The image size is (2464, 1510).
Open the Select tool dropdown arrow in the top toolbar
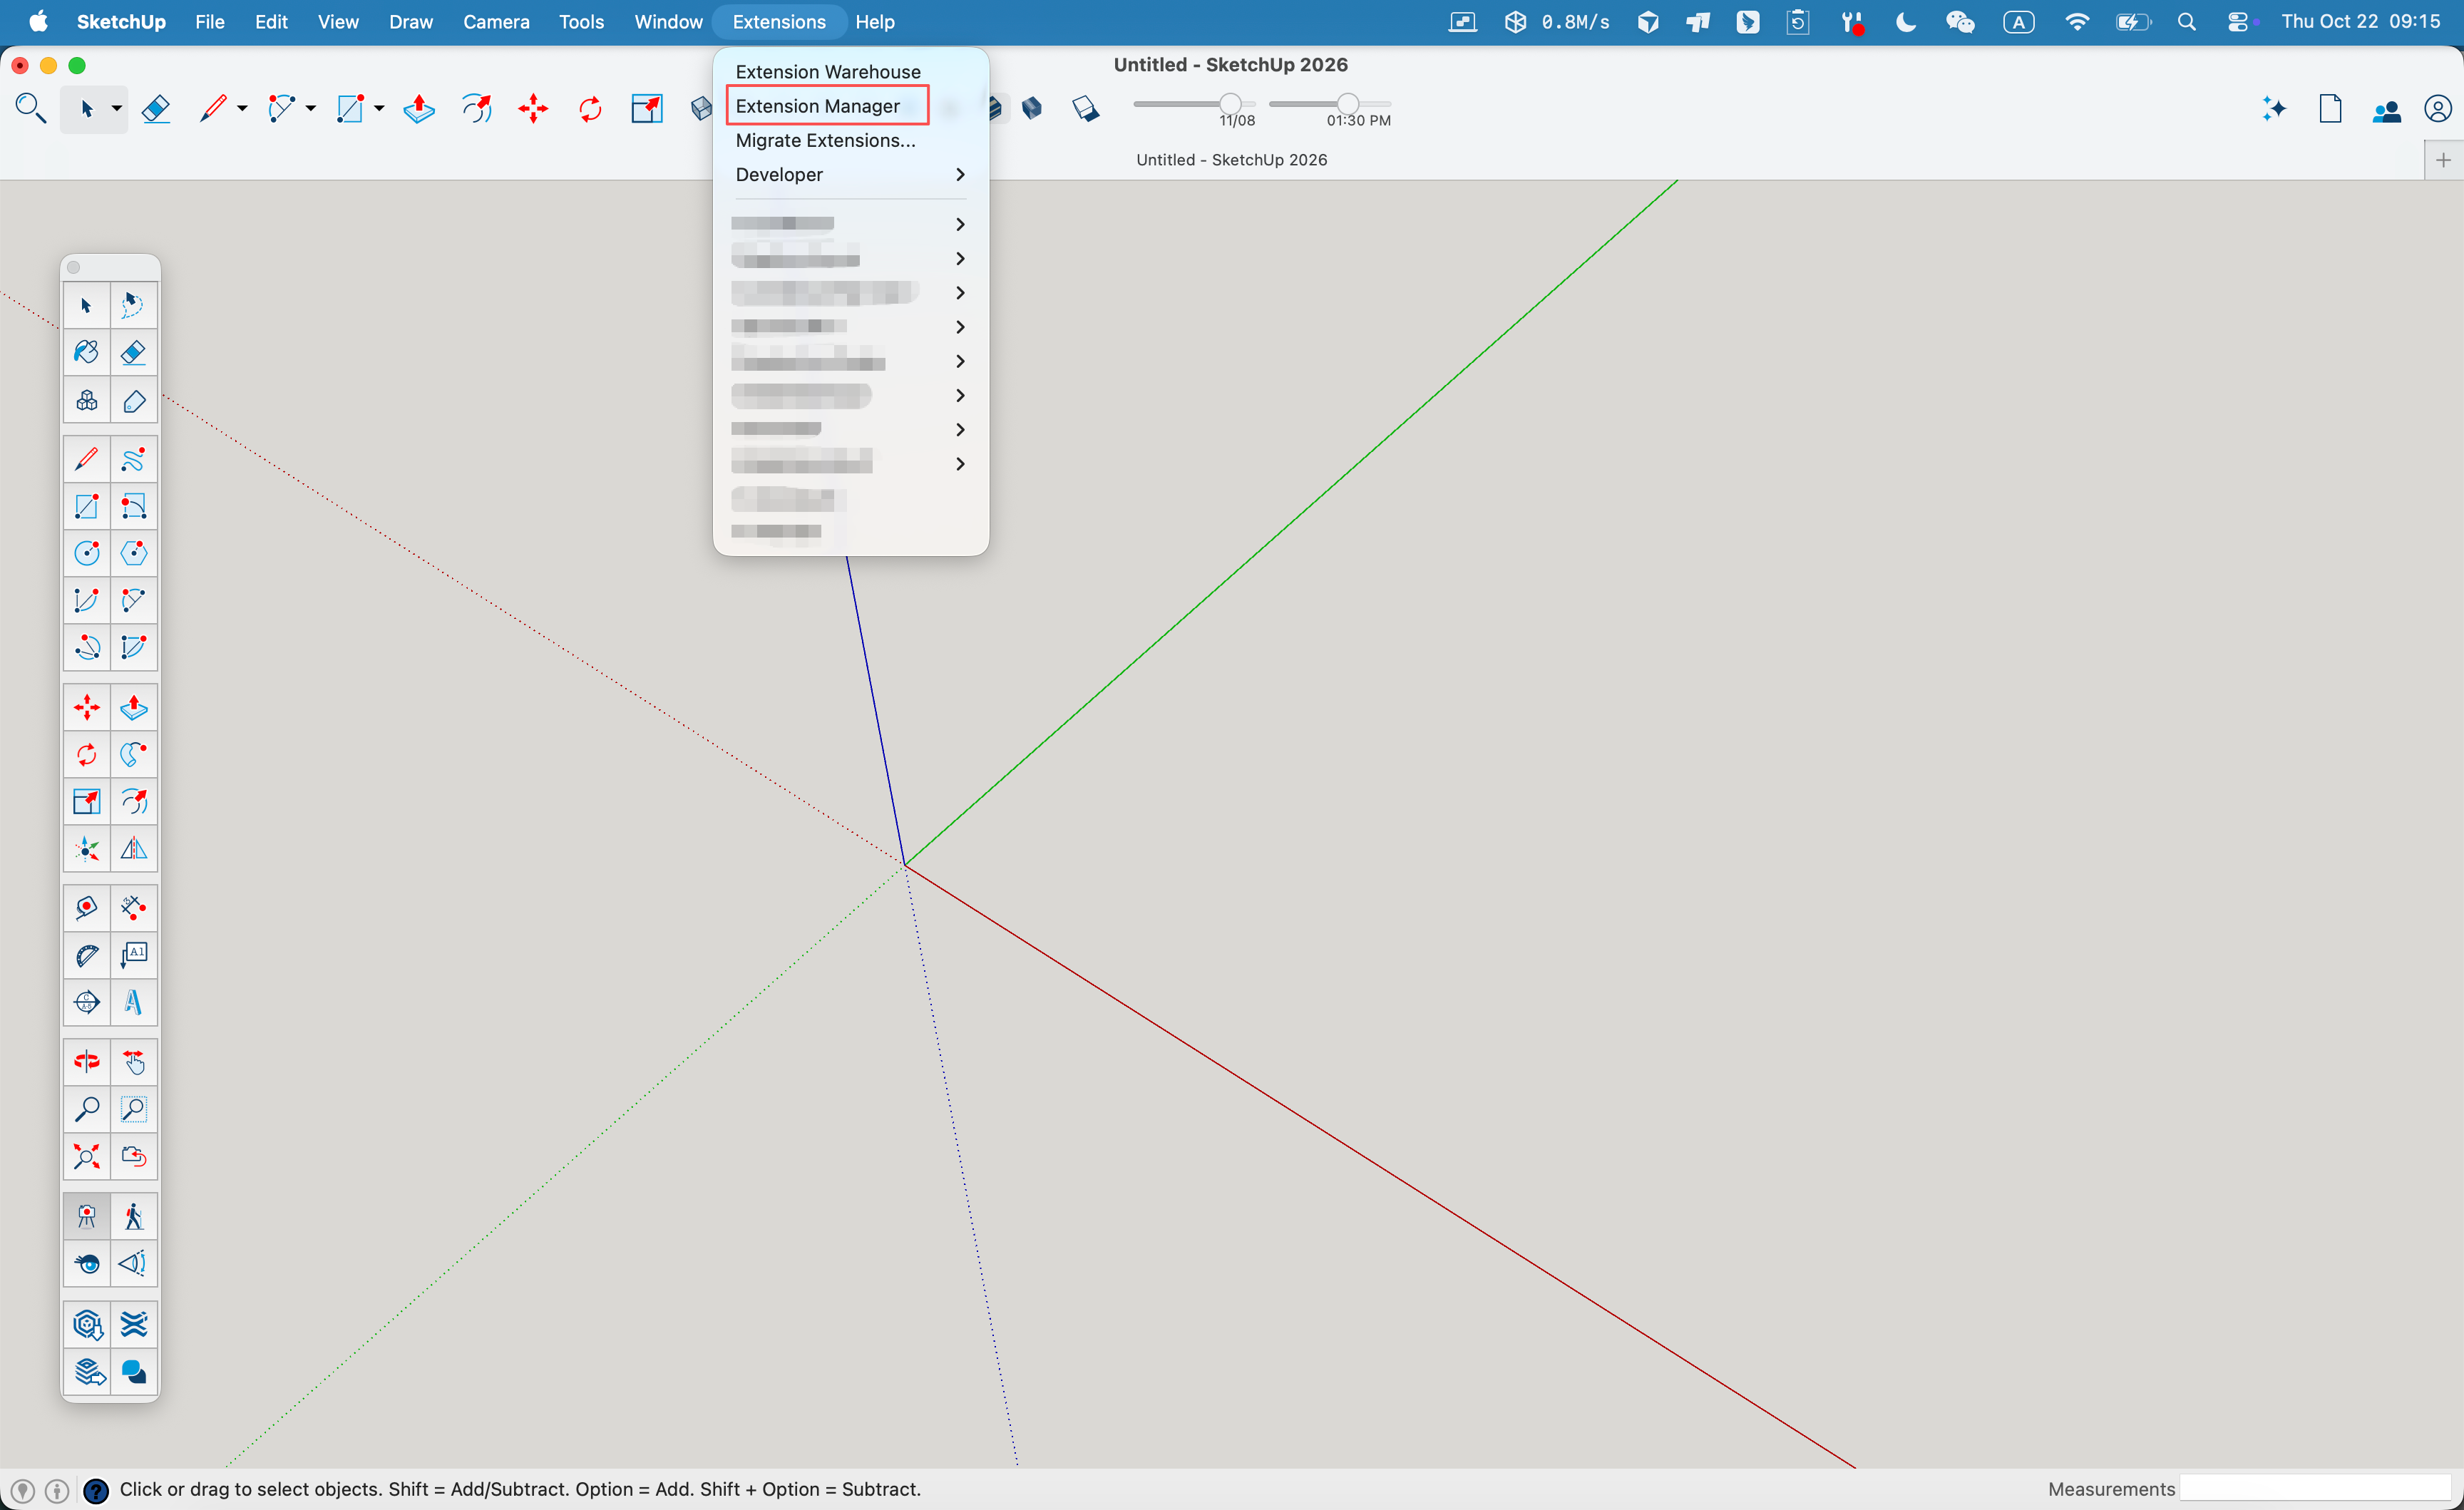117,108
